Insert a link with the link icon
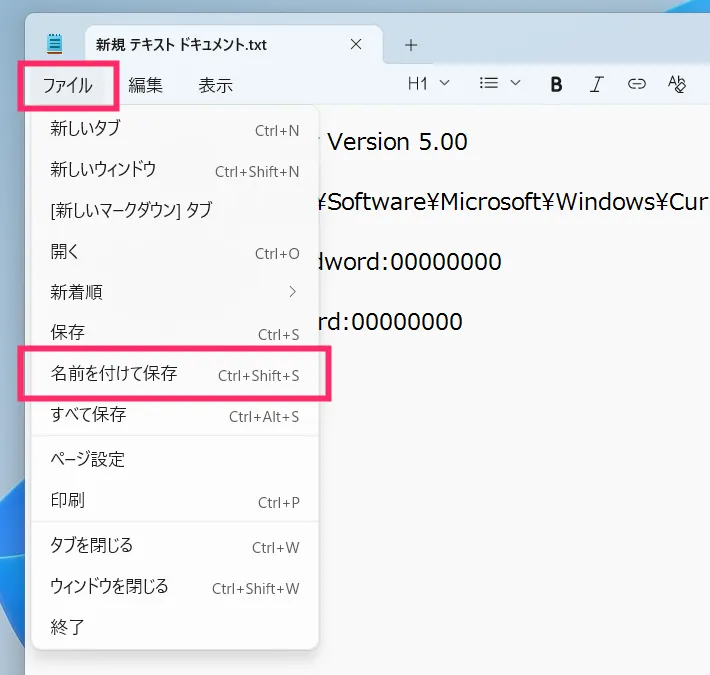This screenshot has height=675, width=710. pos(636,84)
